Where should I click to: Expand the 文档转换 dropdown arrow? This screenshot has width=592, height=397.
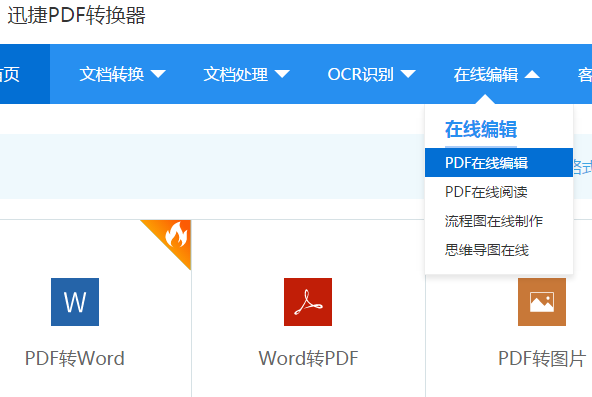(x=158, y=74)
